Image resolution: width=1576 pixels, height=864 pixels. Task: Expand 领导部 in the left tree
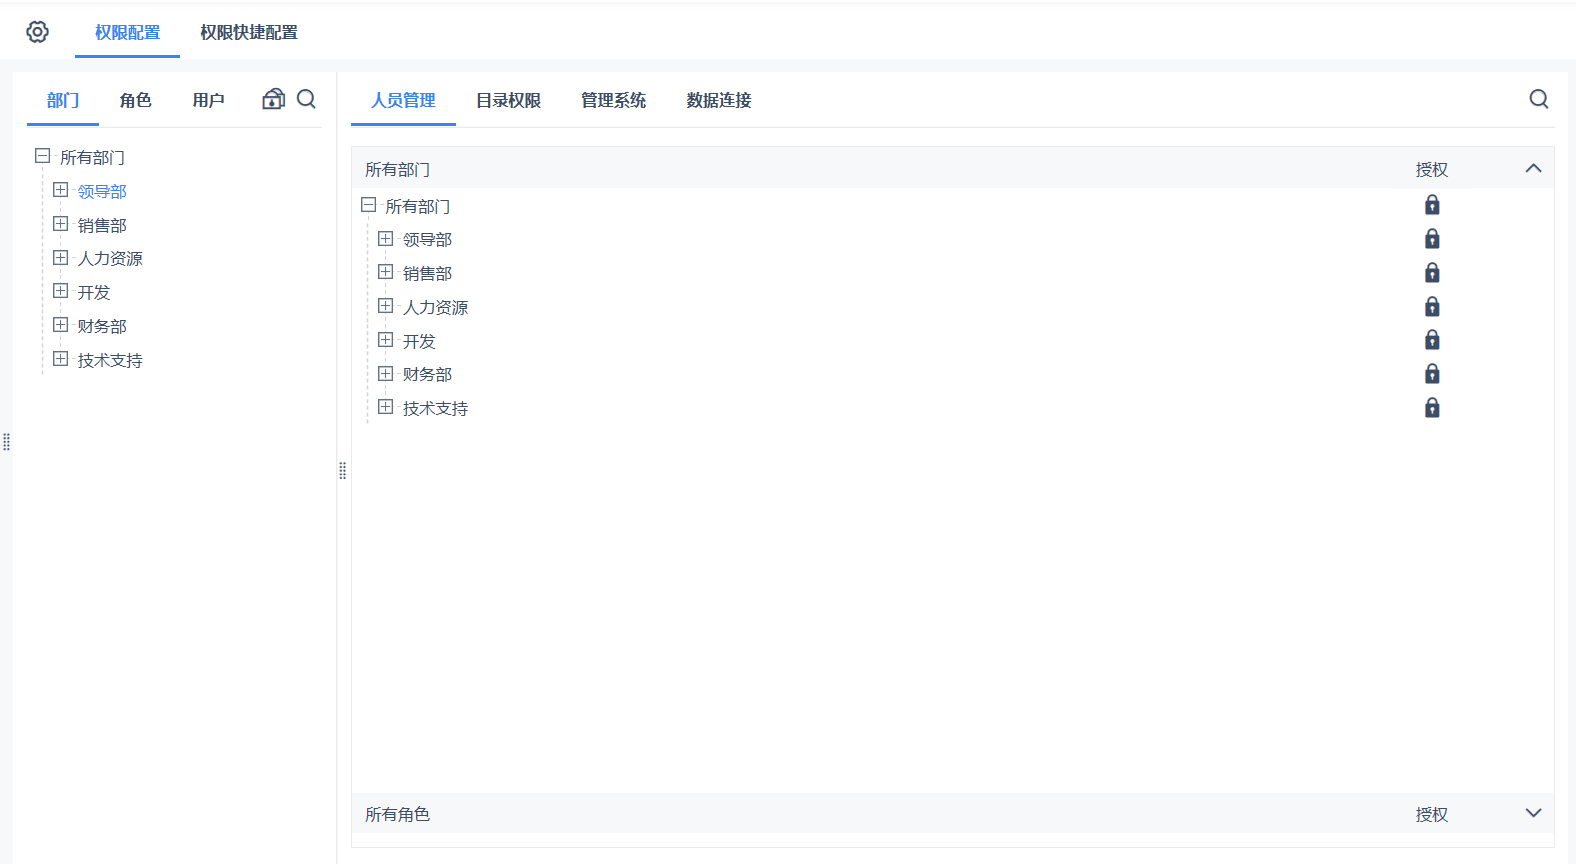point(60,190)
